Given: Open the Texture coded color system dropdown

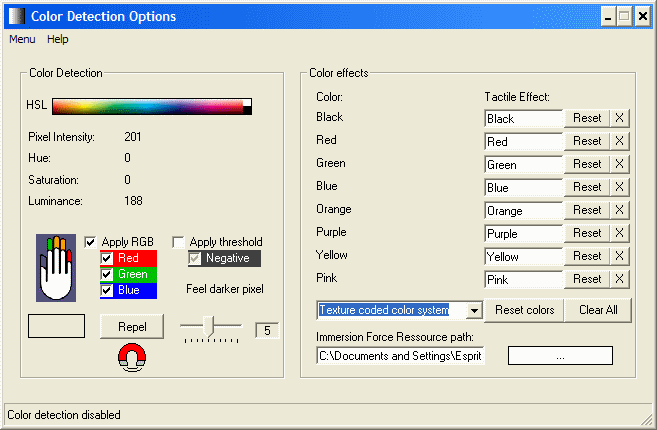Looking at the screenshot, I should [x=474, y=311].
